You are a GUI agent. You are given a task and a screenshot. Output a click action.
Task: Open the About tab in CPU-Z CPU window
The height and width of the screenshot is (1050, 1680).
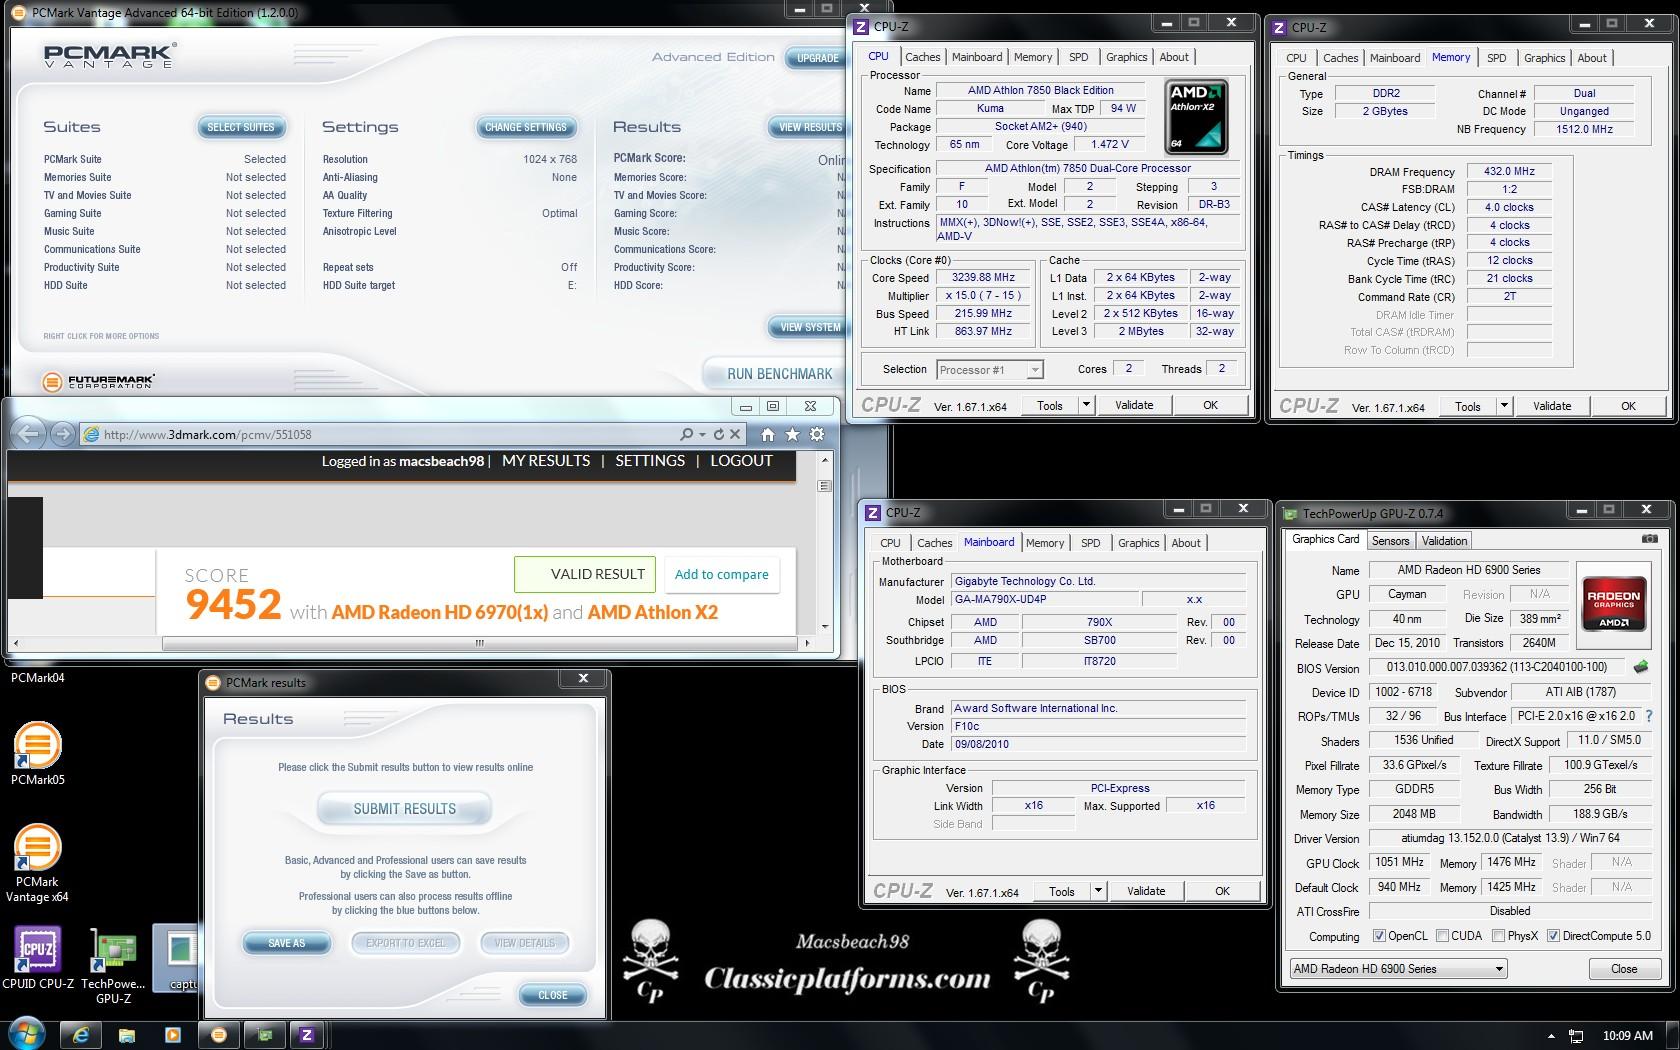(x=1174, y=57)
